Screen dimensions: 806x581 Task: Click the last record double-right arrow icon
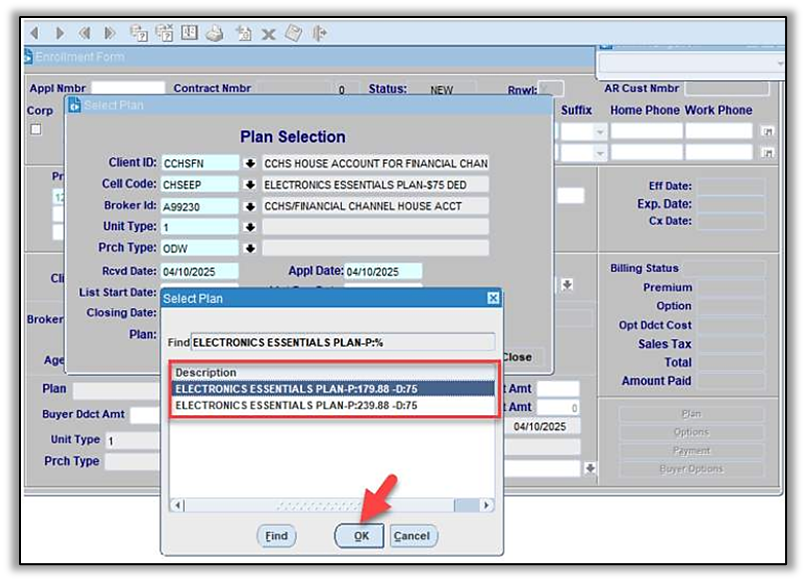(110, 33)
